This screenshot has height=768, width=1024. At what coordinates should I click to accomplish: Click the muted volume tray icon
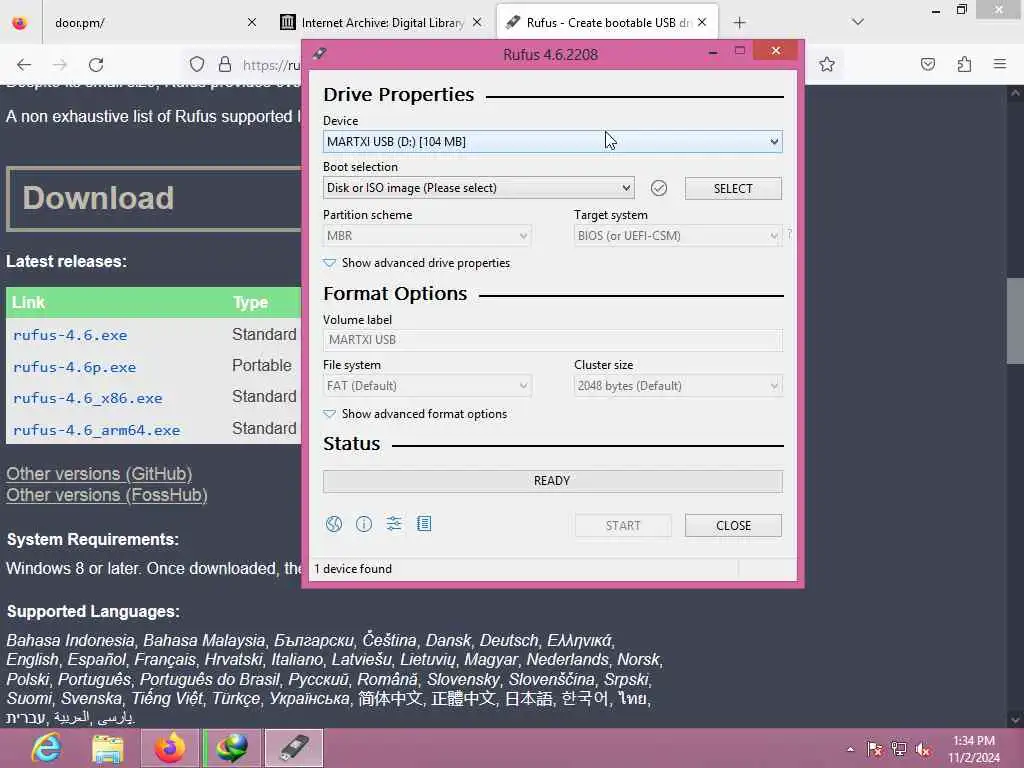pyautogui.click(x=923, y=749)
